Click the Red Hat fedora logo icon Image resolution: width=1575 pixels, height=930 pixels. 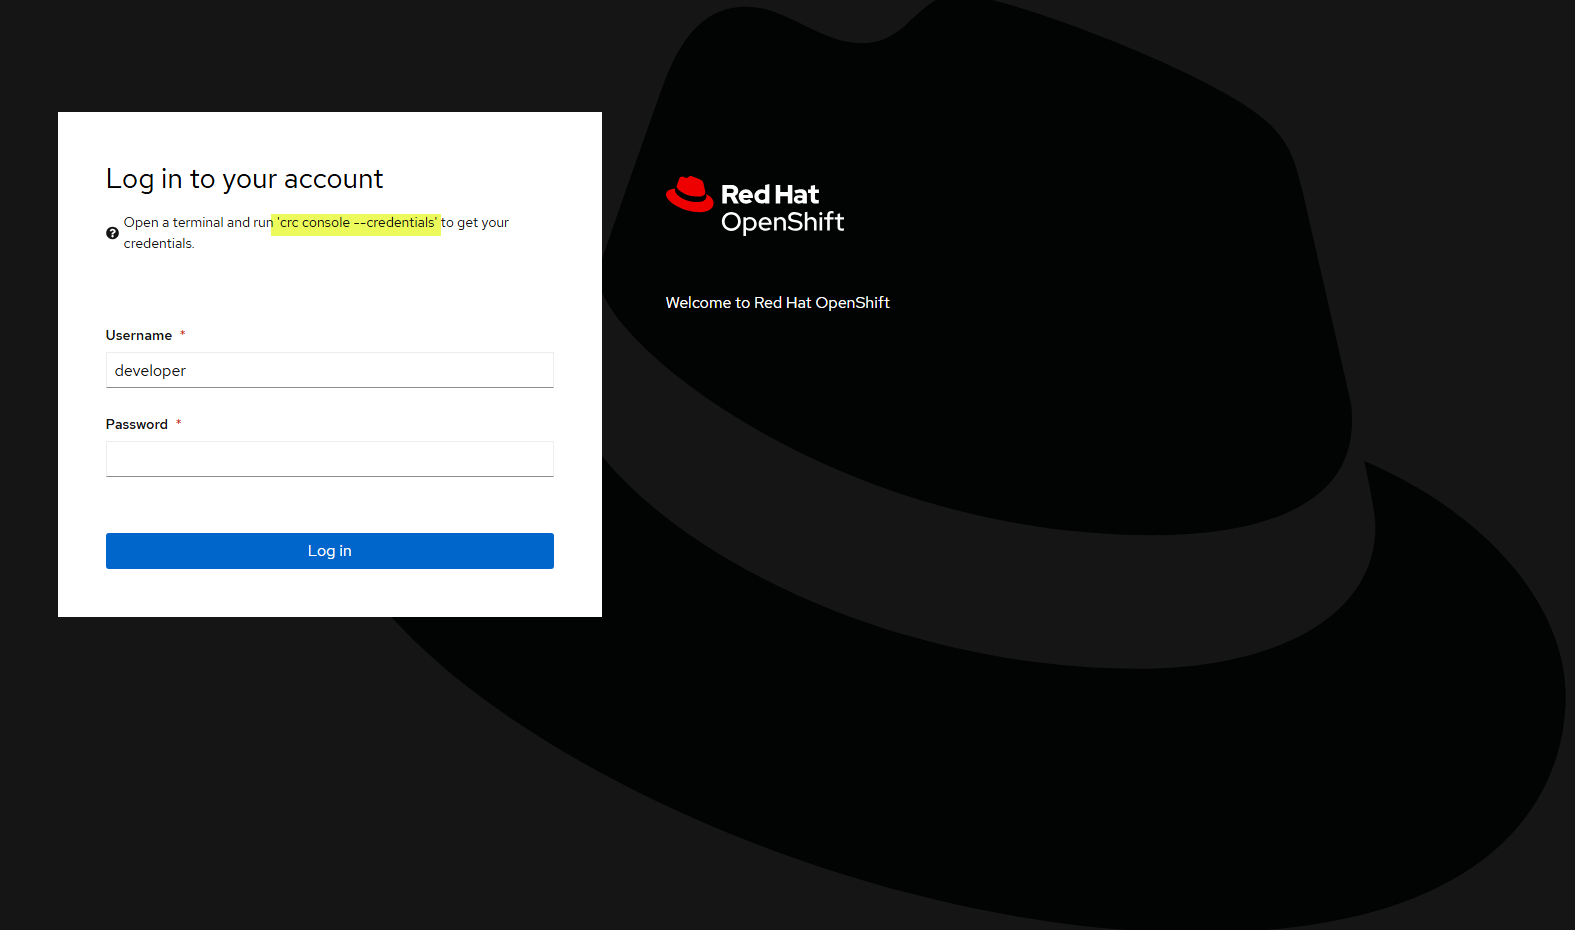690,194
